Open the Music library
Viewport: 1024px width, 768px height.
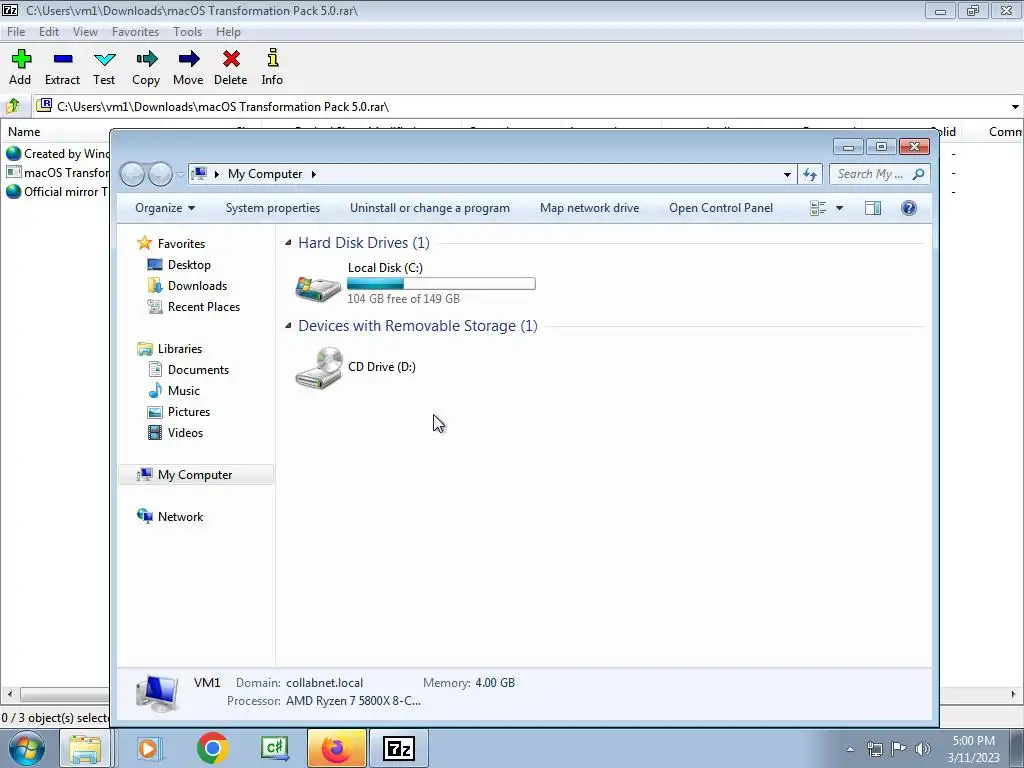[x=184, y=391]
